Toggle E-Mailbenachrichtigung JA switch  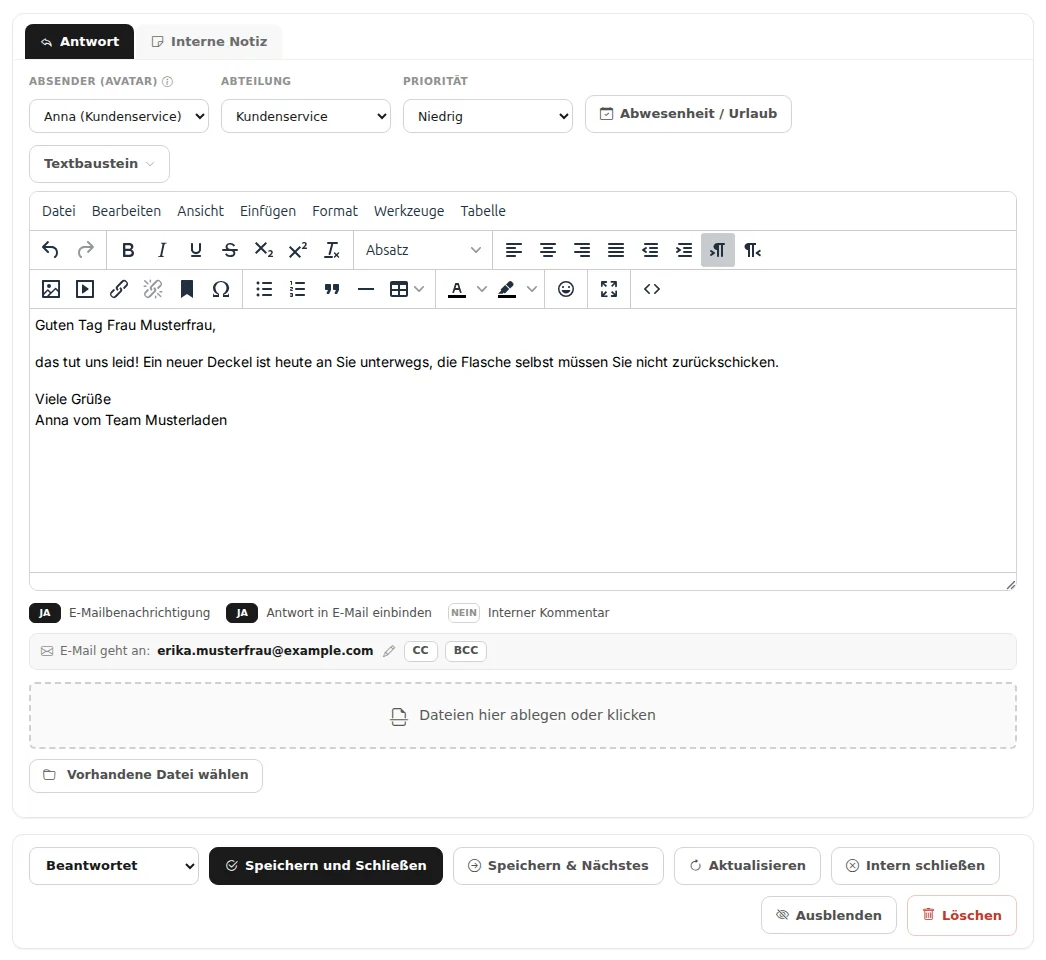(45, 612)
